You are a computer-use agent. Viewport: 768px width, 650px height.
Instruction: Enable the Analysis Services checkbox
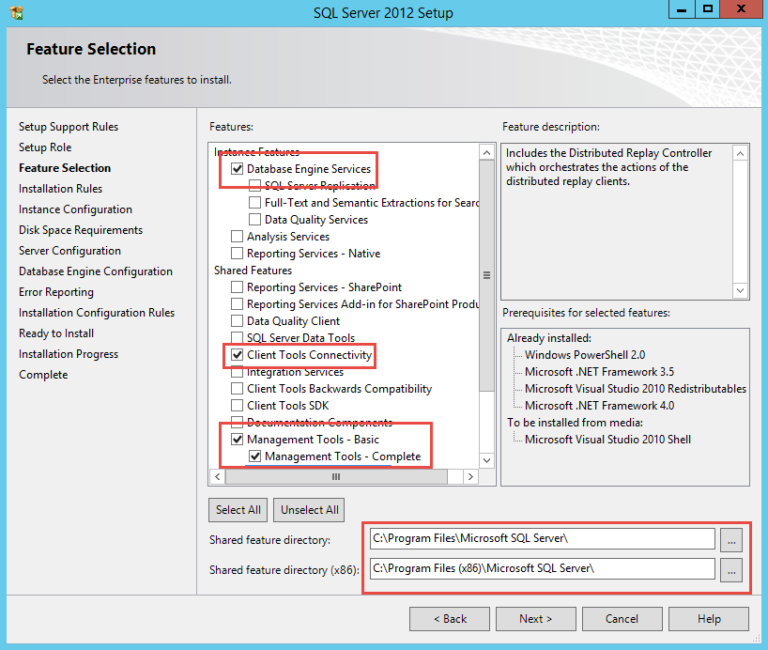click(x=237, y=237)
